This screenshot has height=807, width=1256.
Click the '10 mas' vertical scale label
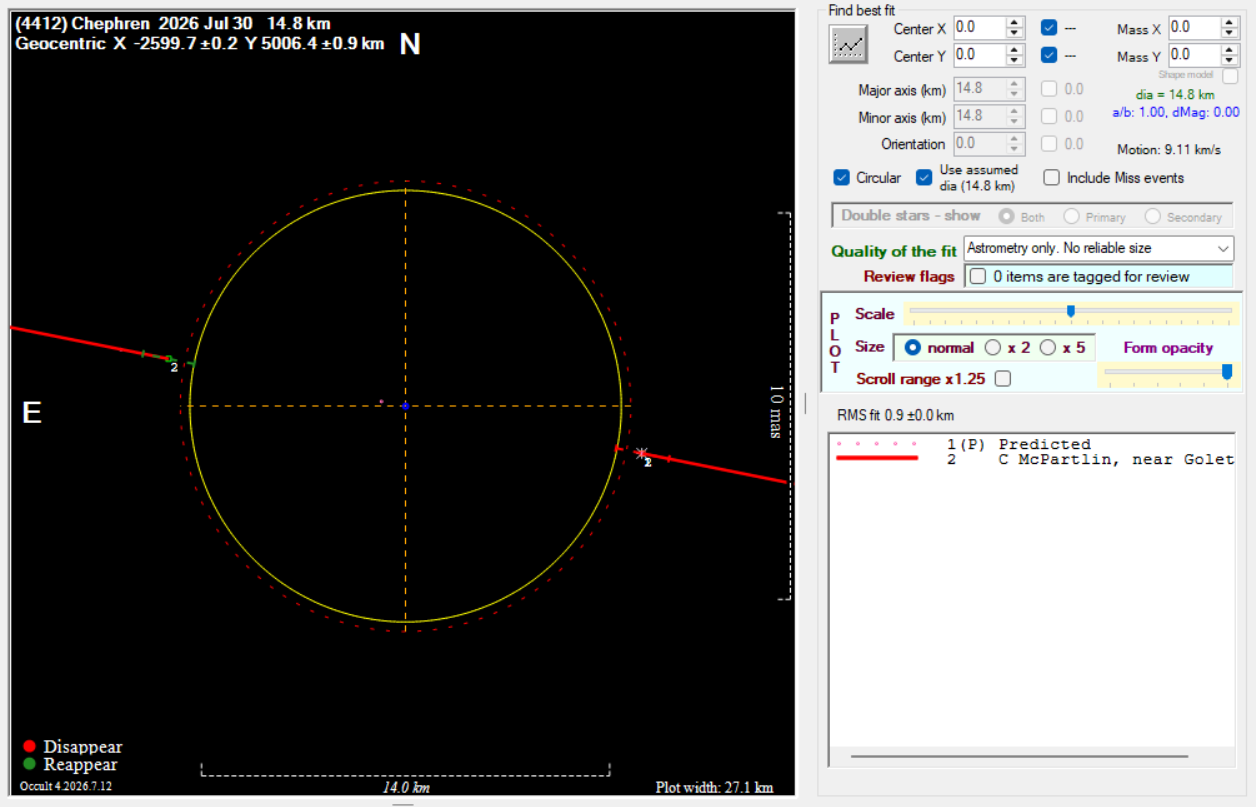click(x=777, y=411)
